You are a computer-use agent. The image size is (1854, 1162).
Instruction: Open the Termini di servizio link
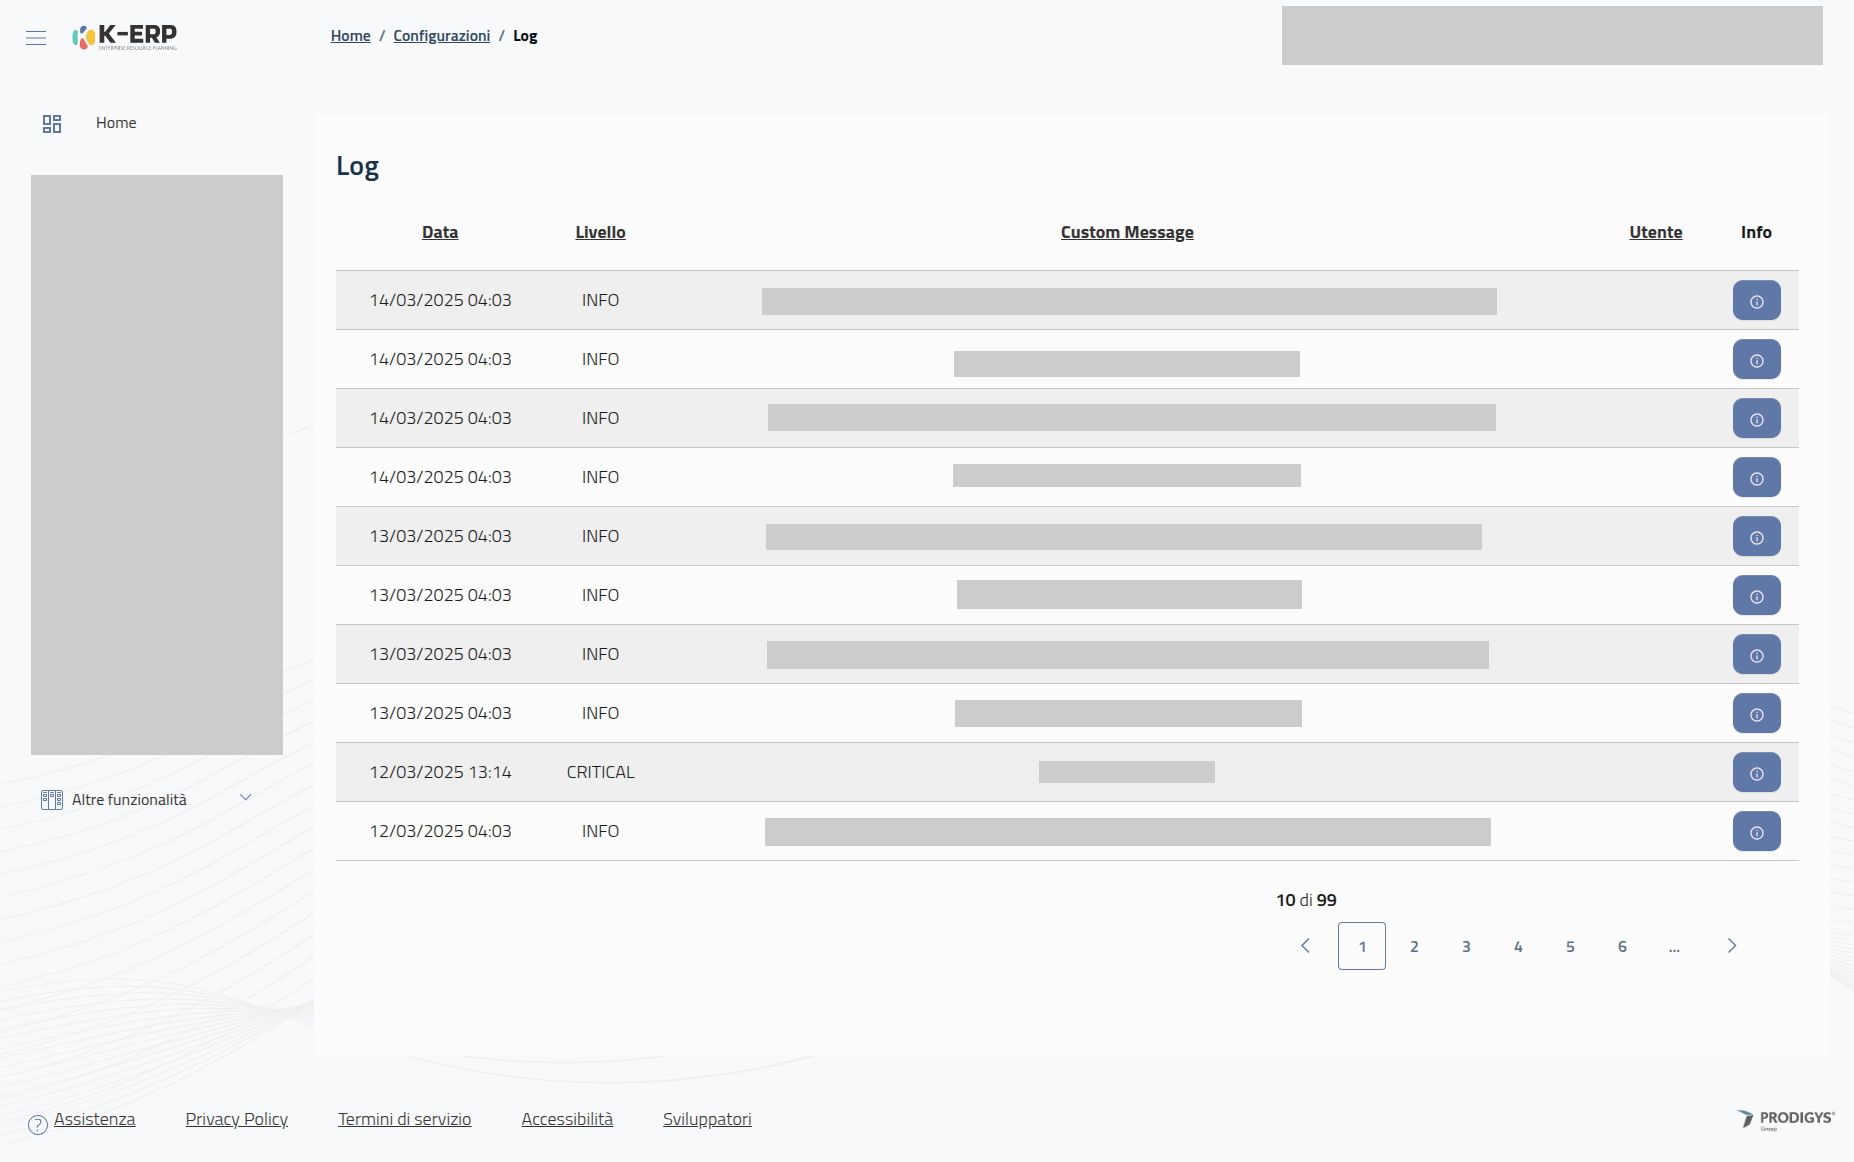tap(404, 1119)
